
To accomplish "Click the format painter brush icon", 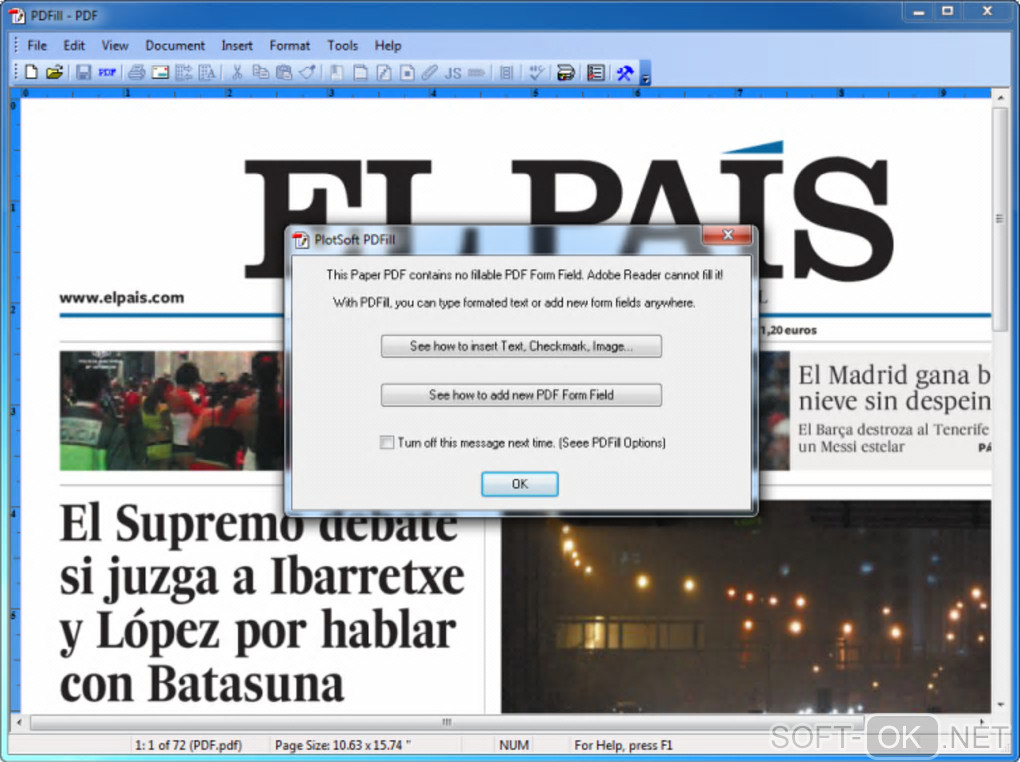I will 307,72.
